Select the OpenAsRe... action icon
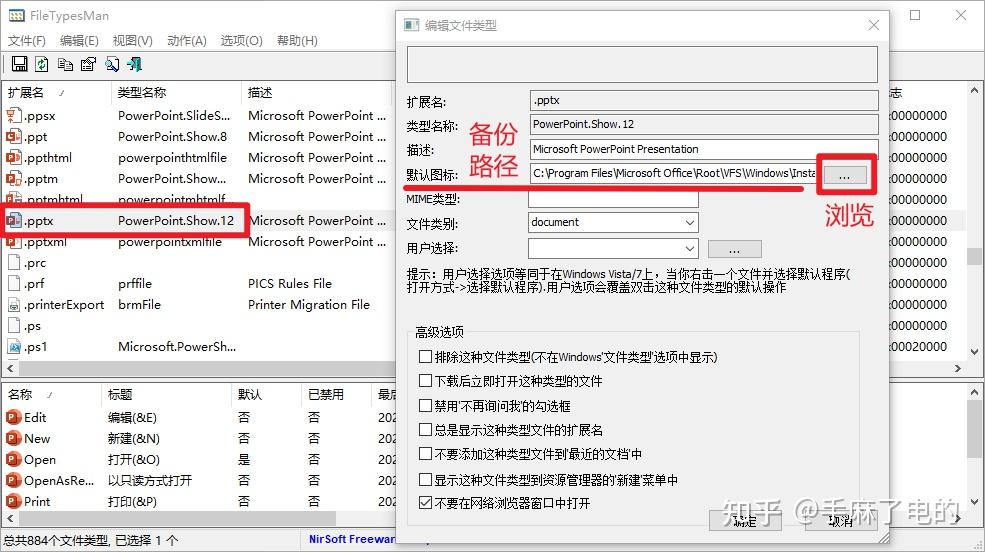 [x=13, y=480]
